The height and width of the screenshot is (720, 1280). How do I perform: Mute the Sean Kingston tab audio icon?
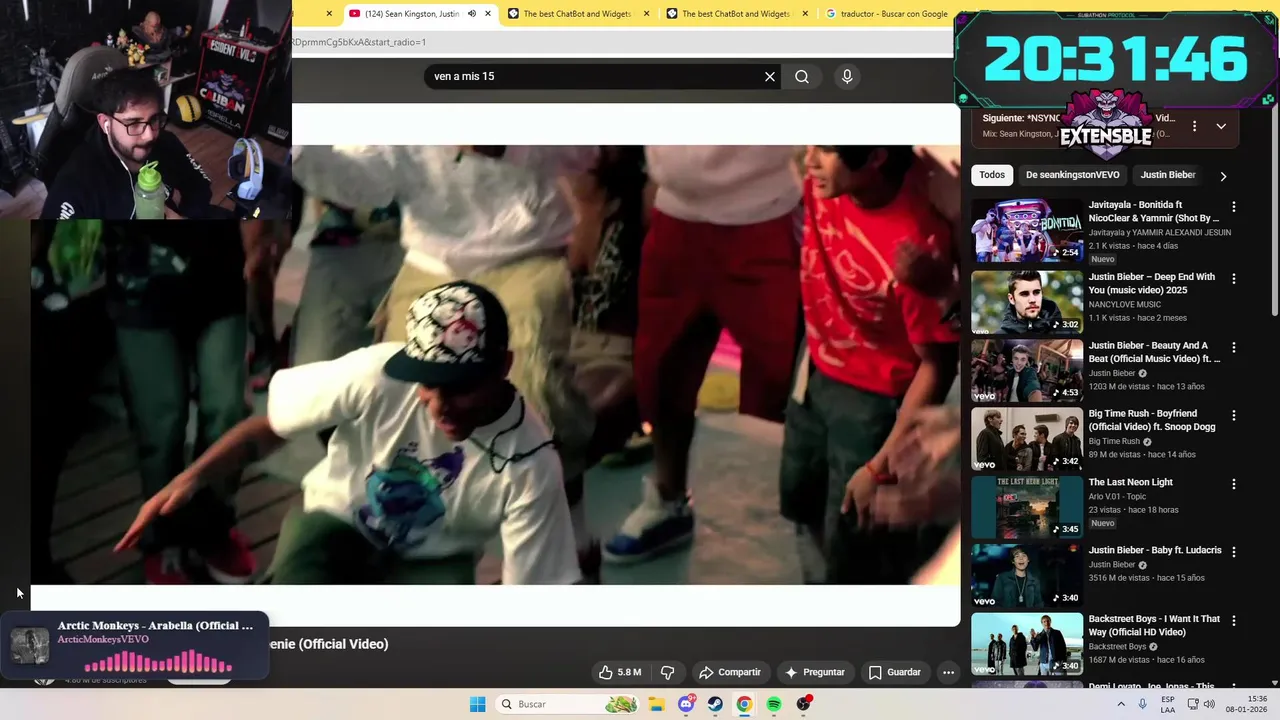[x=471, y=14]
